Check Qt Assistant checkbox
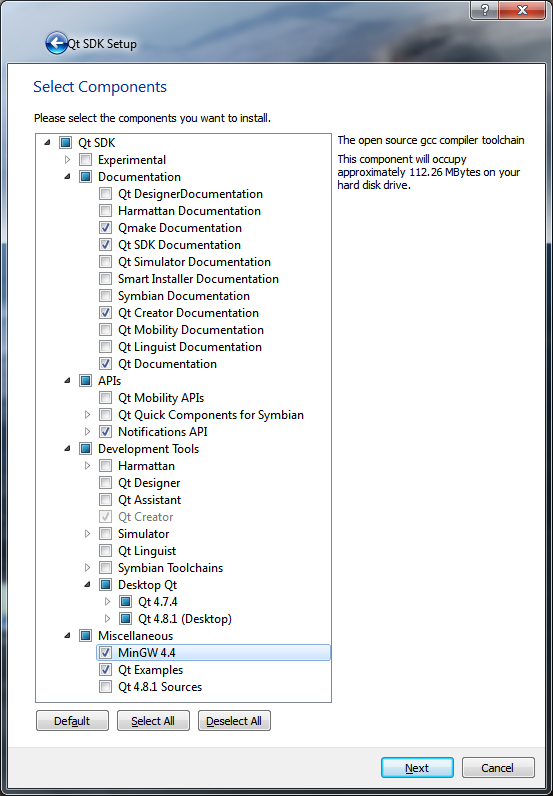Screen dimensions: 553x796 [105, 500]
